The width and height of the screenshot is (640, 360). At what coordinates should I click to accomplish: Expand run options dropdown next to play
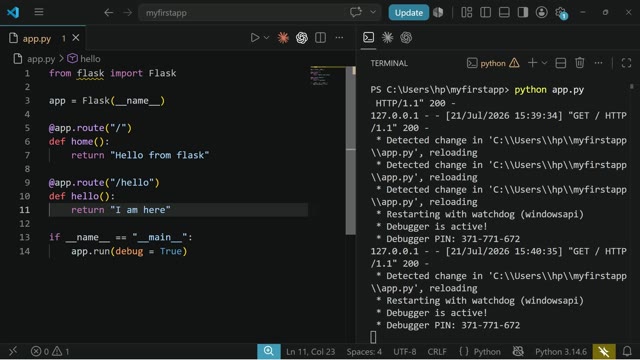pyautogui.click(x=267, y=38)
